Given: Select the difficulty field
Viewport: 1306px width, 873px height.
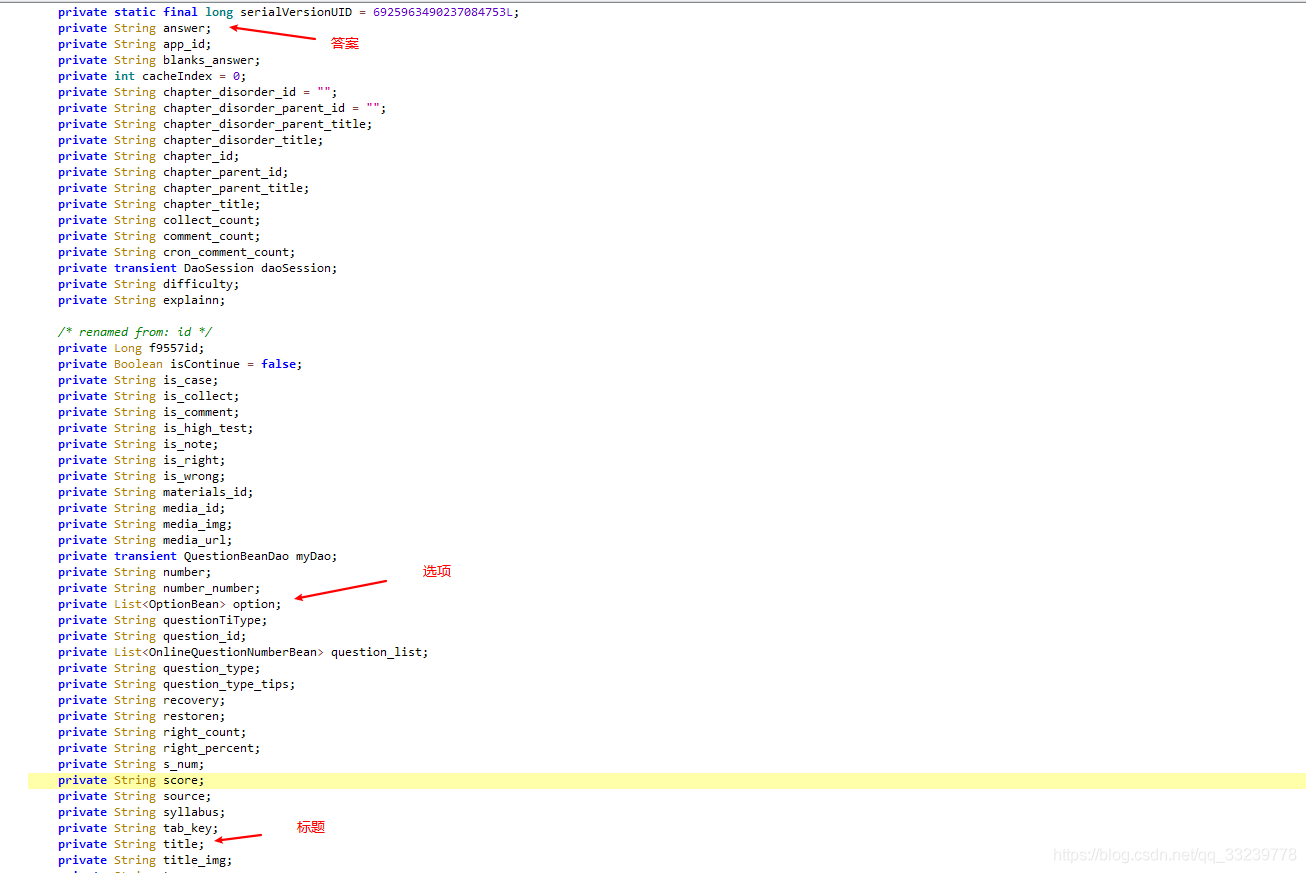Looking at the screenshot, I should [149, 284].
